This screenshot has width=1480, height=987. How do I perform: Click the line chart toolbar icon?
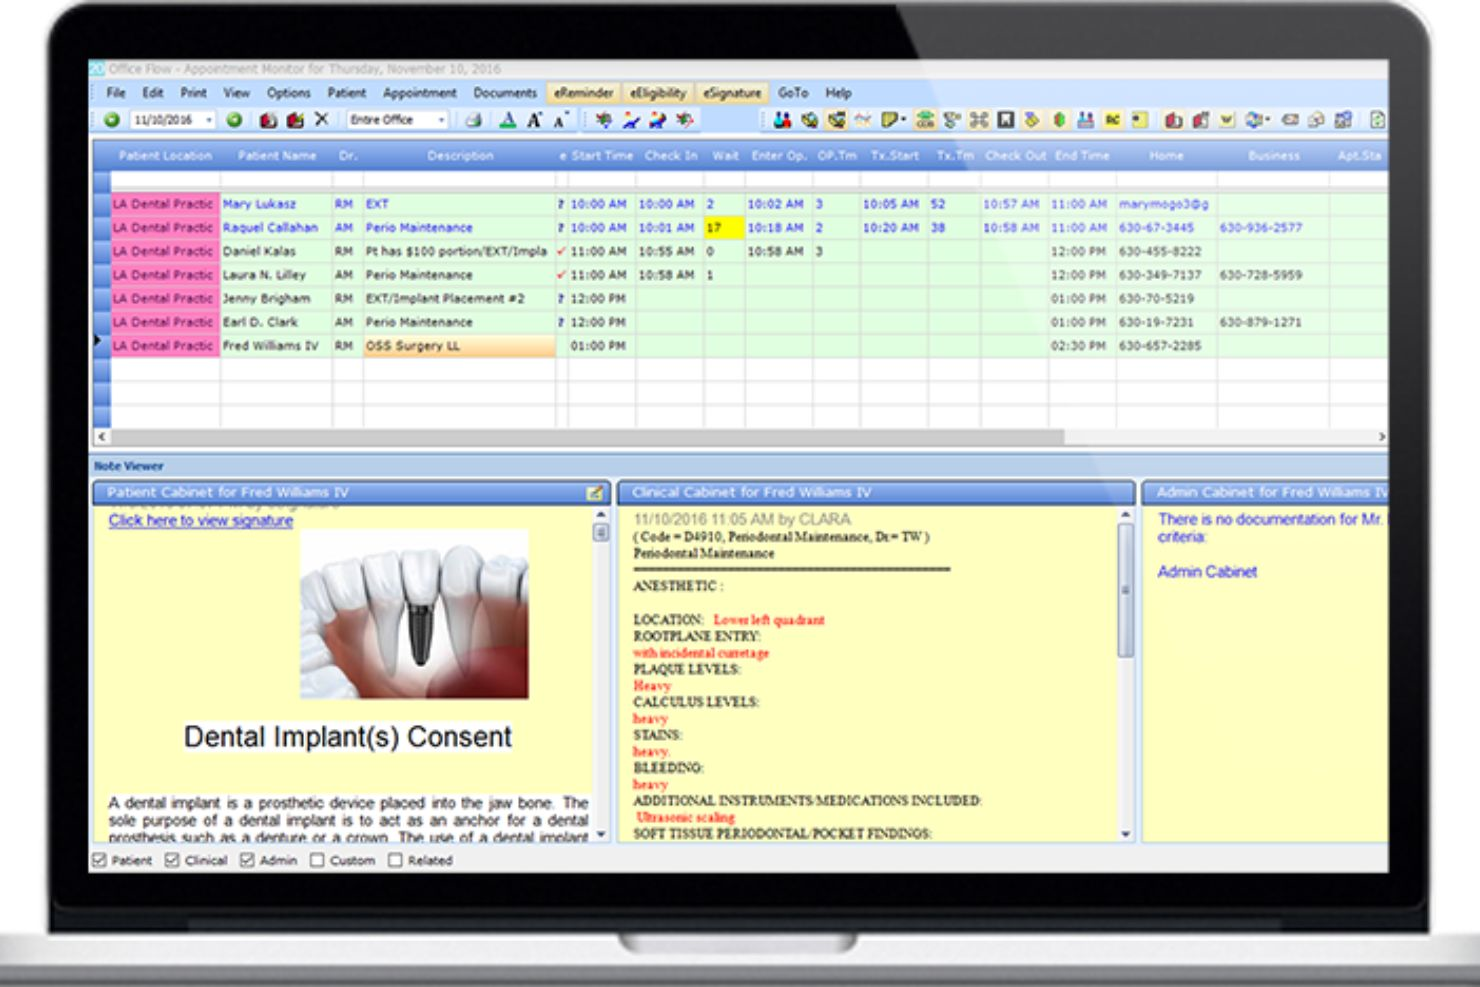tap(862, 120)
